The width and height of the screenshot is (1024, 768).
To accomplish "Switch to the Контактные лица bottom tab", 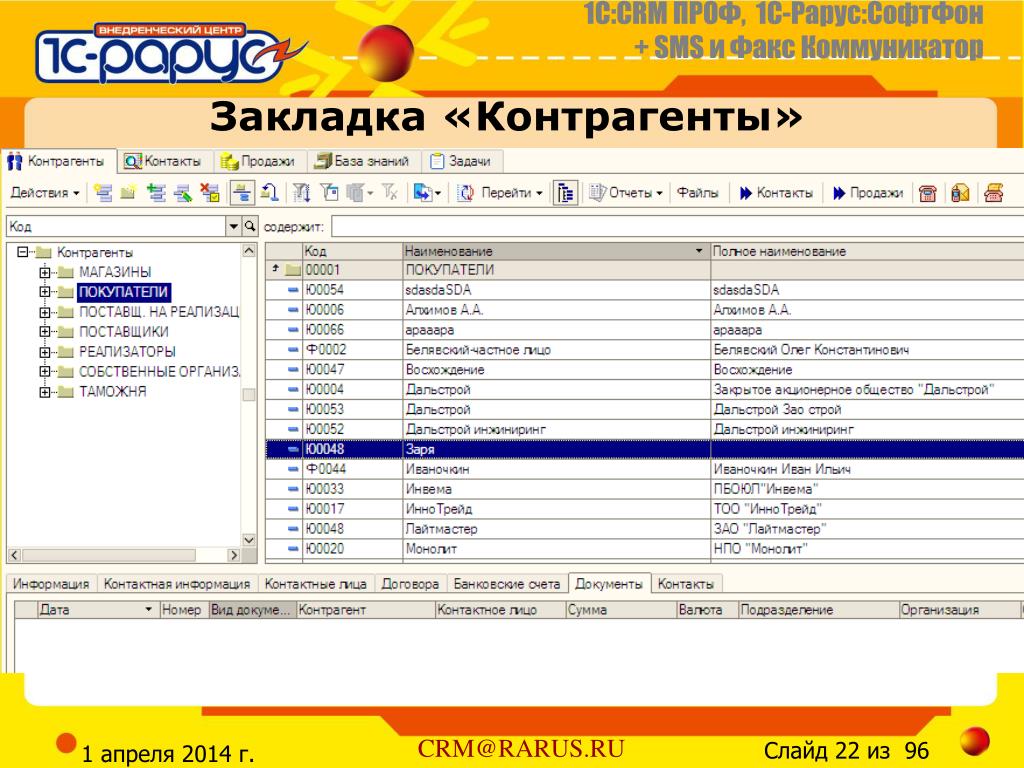I will [x=315, y=584].
